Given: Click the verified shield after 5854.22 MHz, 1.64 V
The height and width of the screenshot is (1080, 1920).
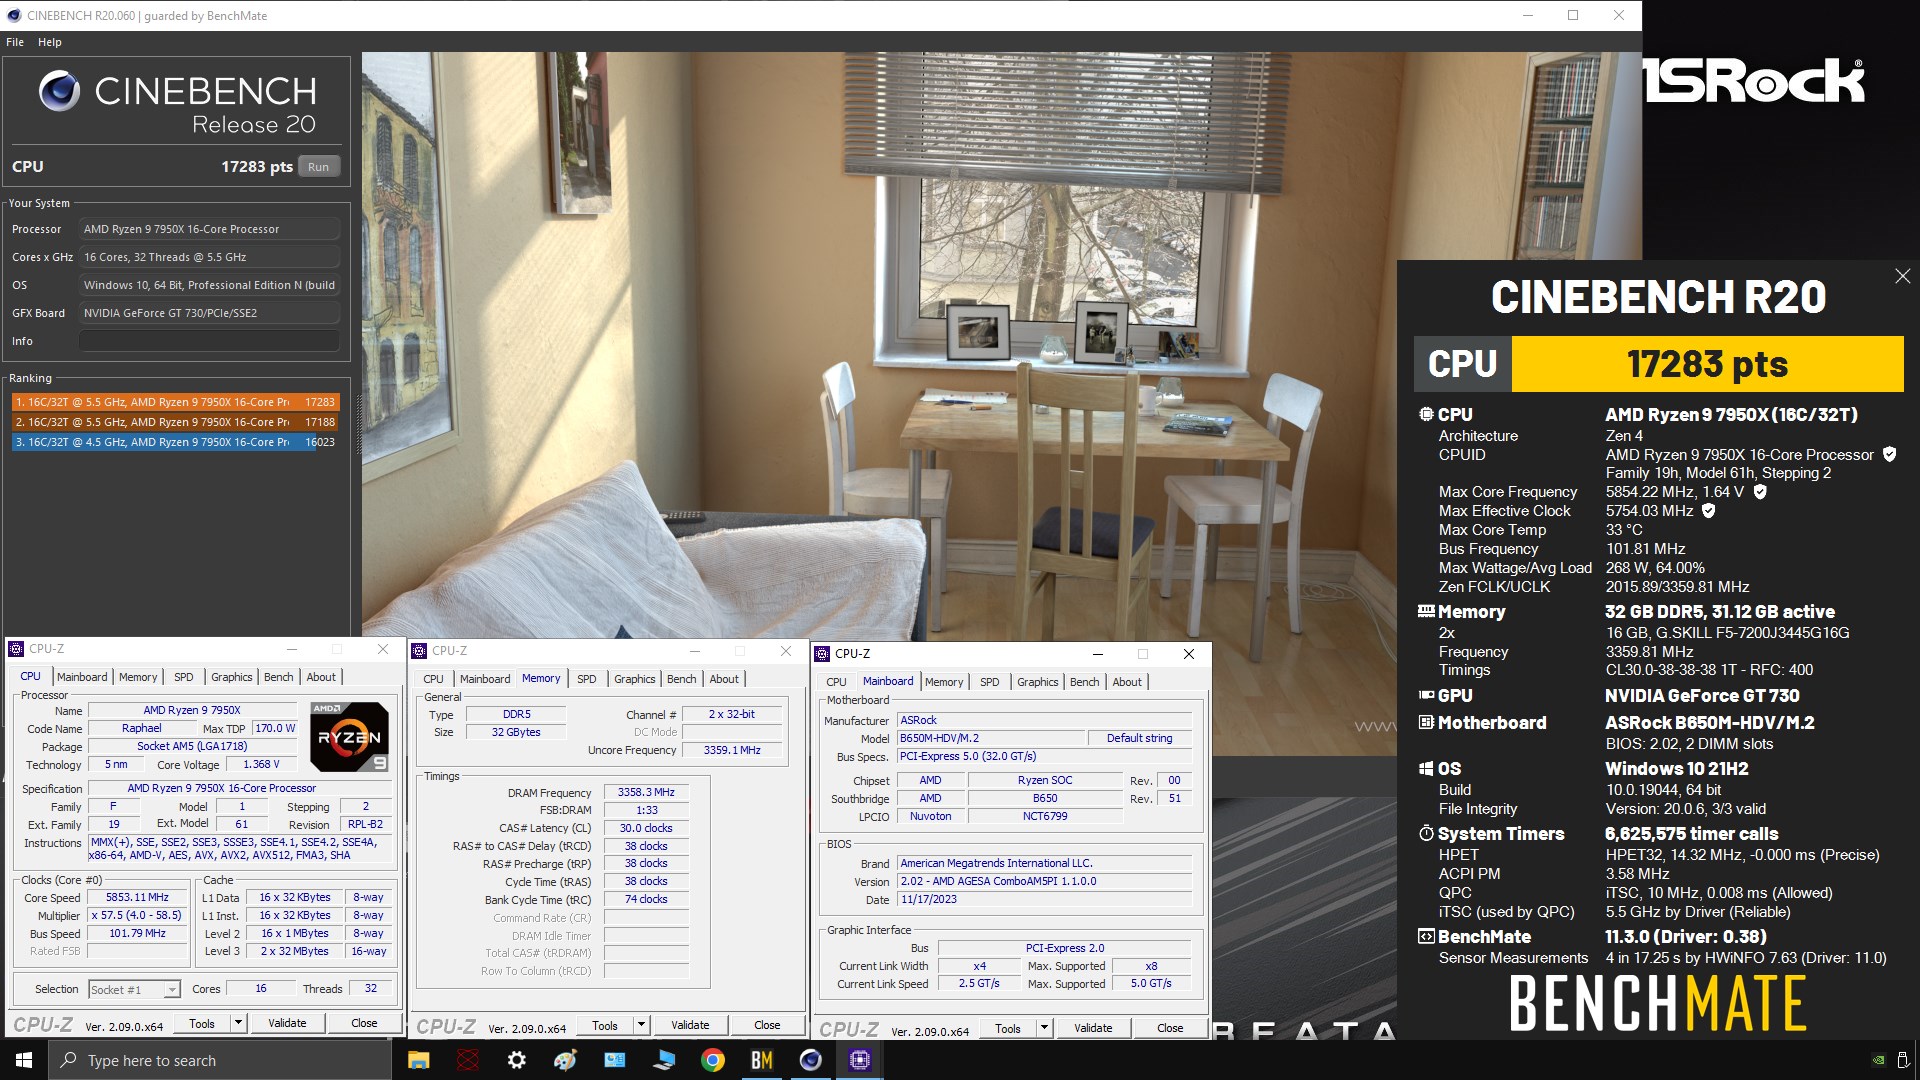Looking at the screenshot, I should (1760, 491).
